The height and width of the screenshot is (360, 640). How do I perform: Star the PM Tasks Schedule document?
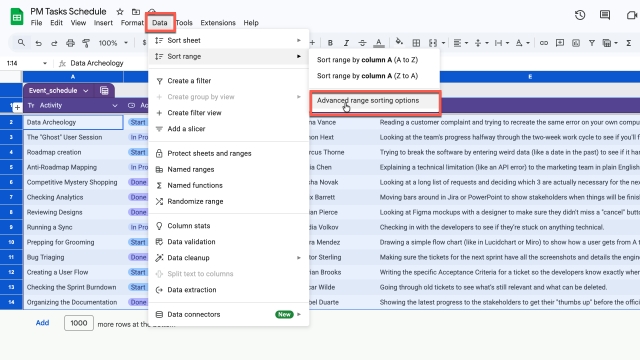tap(120, 12)
